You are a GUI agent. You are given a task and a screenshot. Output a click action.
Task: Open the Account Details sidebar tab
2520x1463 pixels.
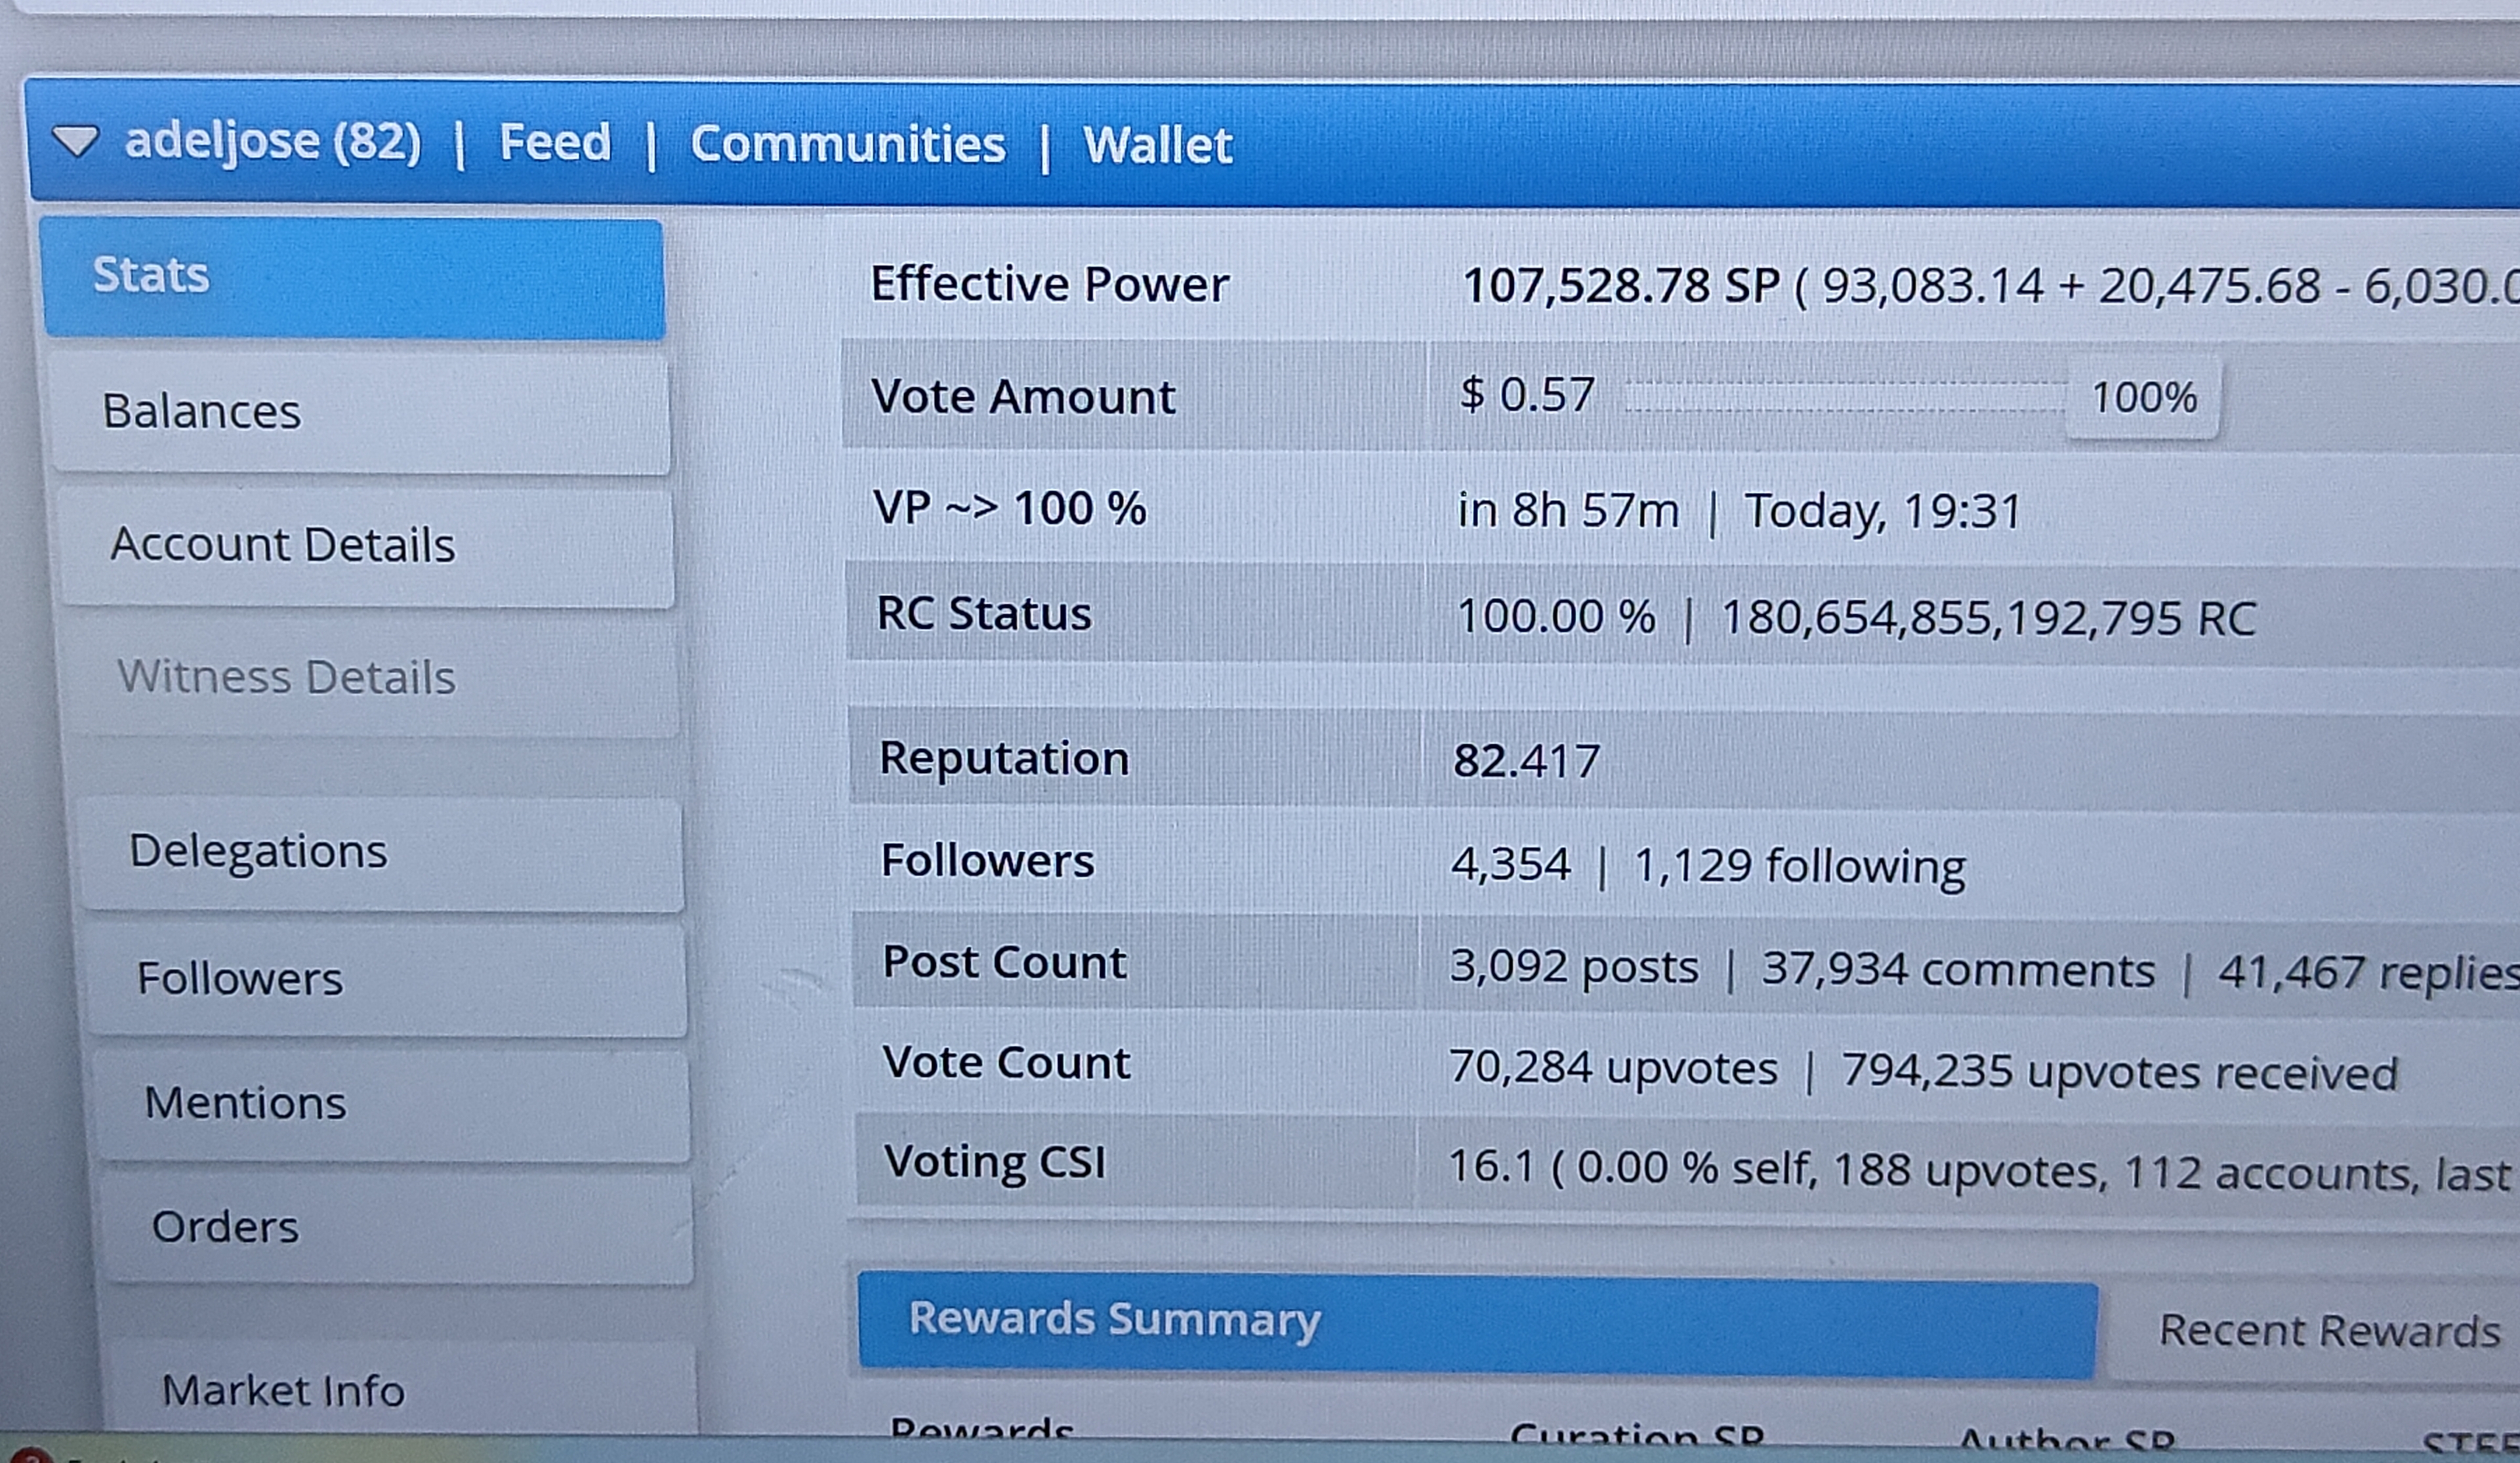(x=365, y=546)
